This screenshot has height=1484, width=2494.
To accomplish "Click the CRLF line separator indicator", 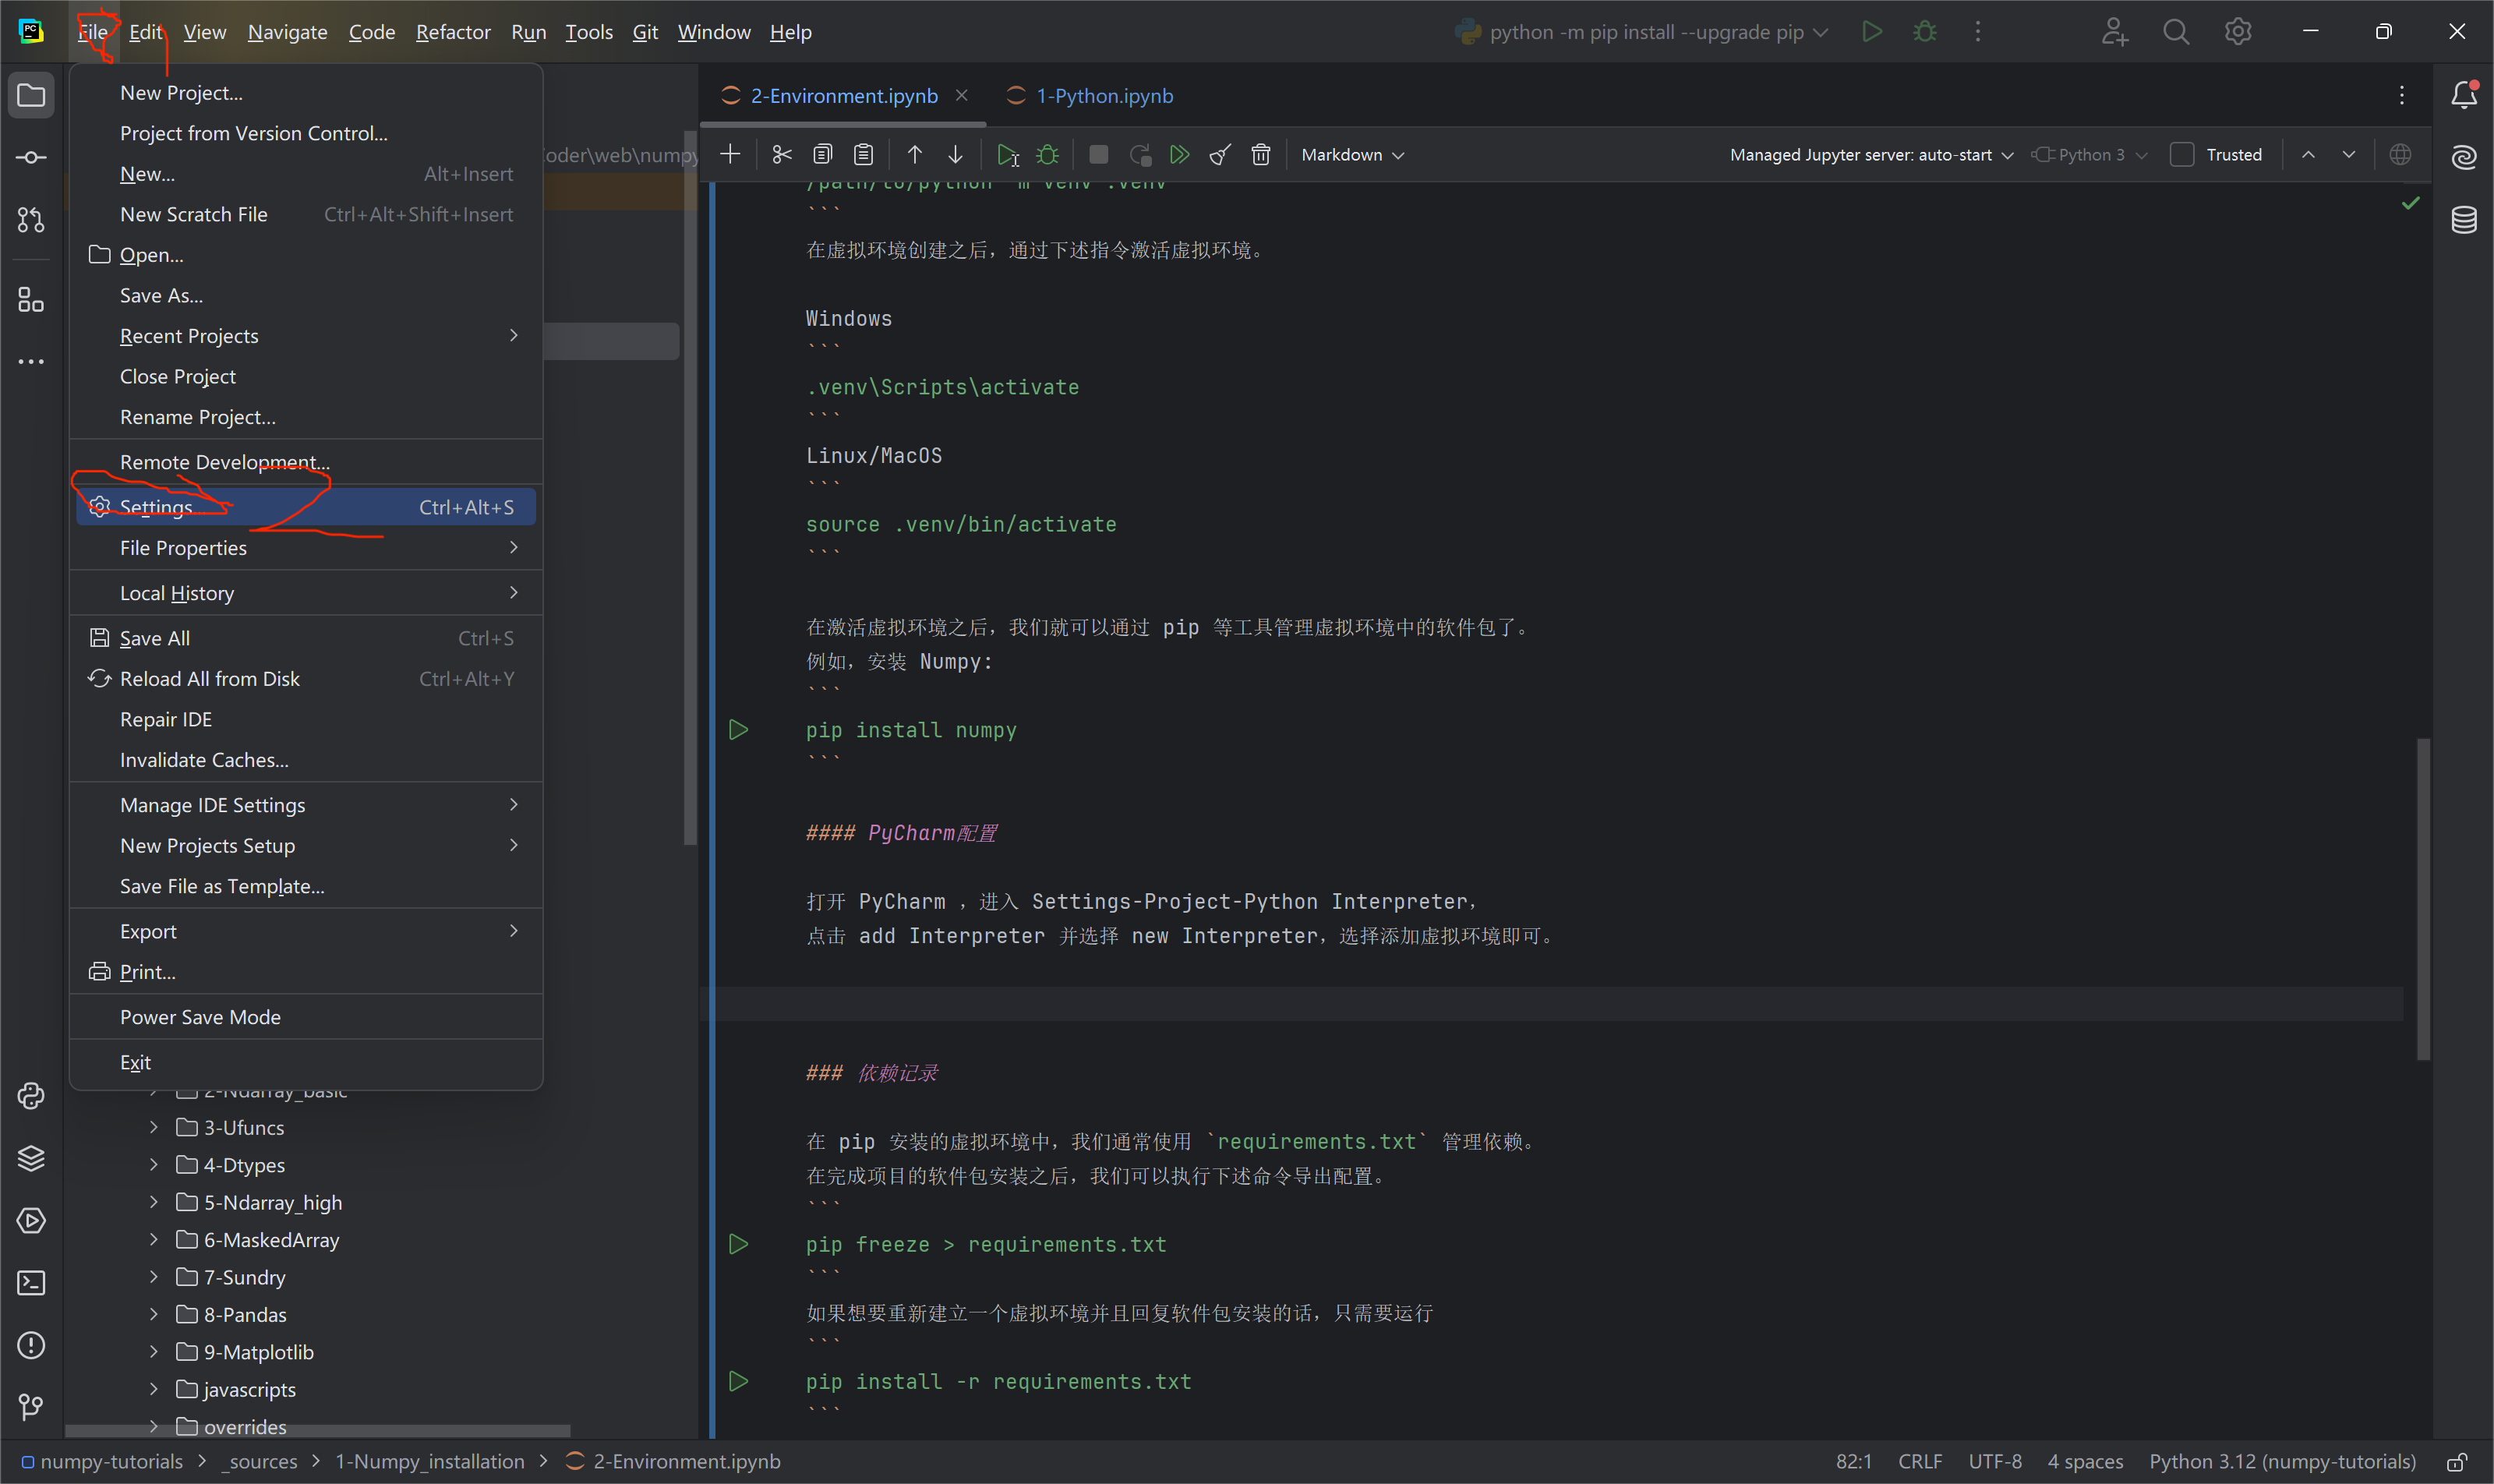I will tap(1920, 1461).
